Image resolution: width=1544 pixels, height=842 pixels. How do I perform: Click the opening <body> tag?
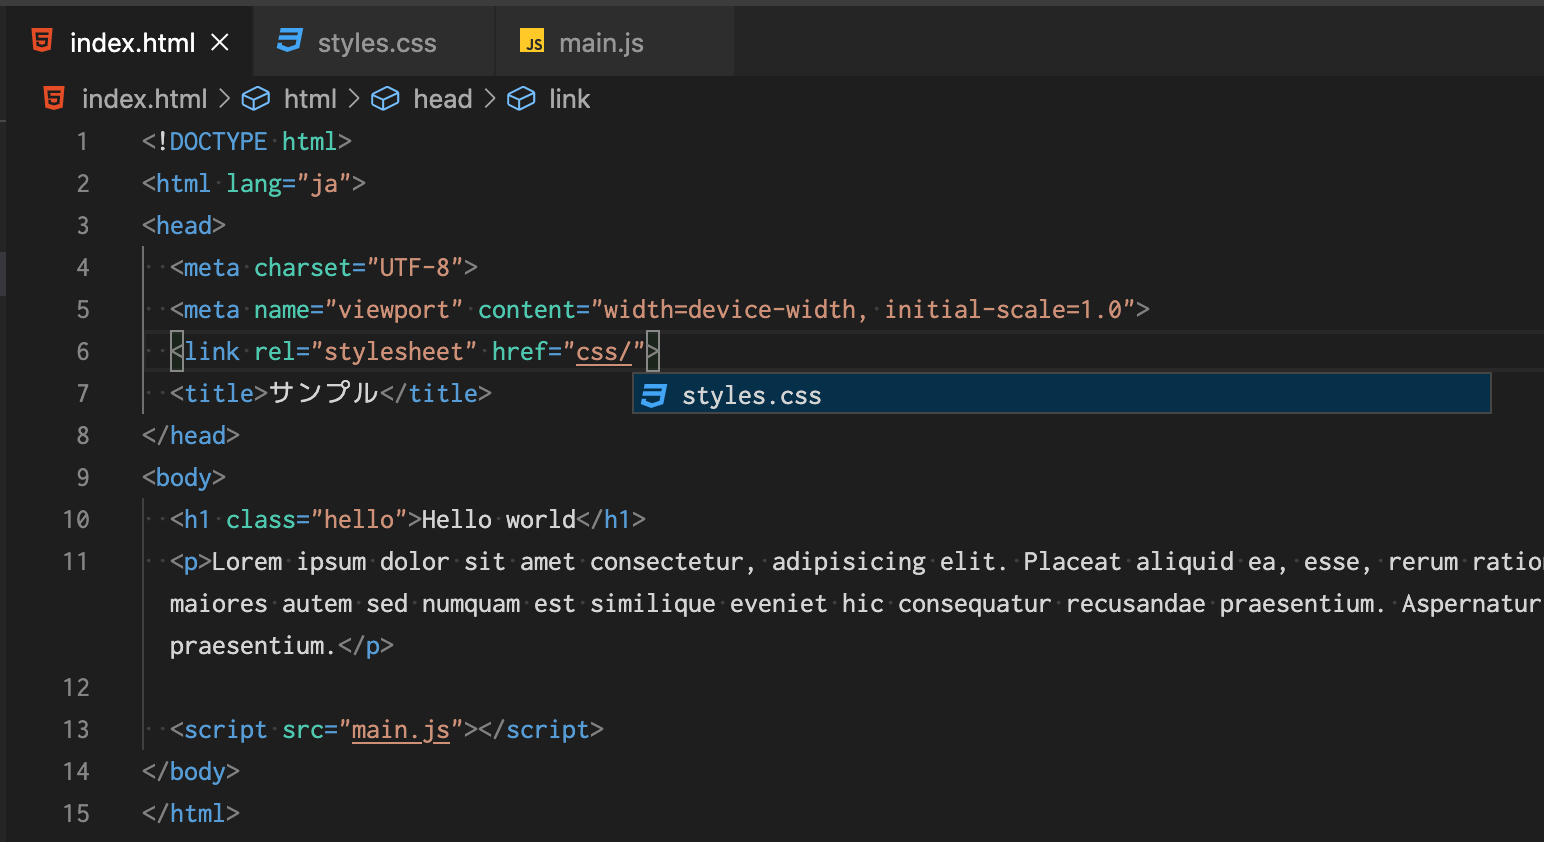(x=184, y=478)
